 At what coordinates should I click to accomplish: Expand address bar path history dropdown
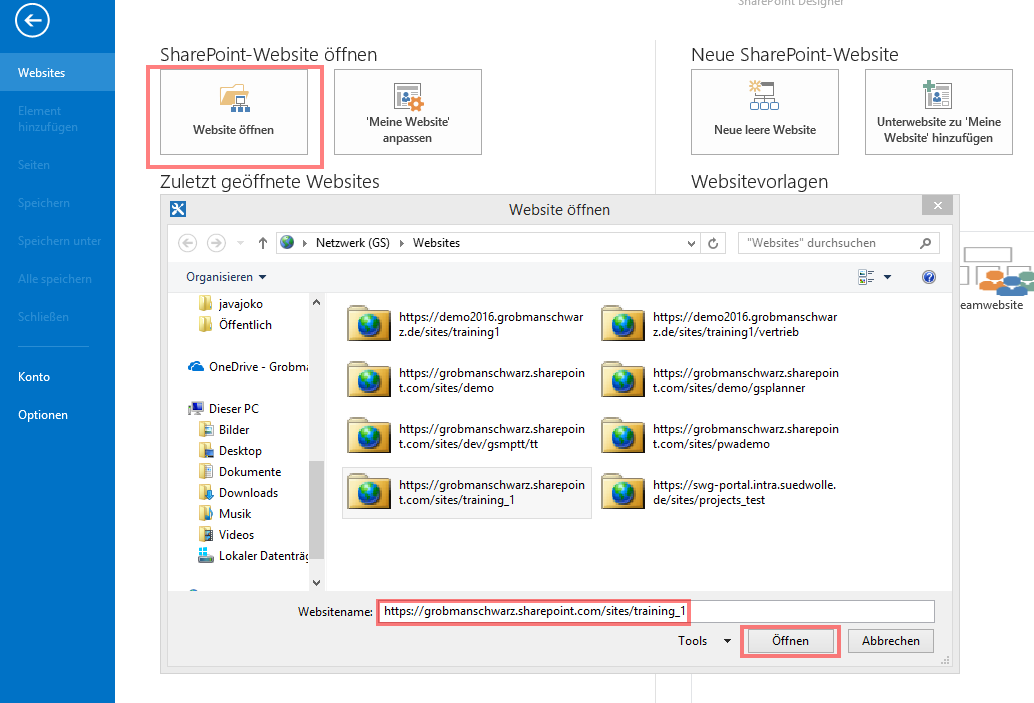click(692, 243)
